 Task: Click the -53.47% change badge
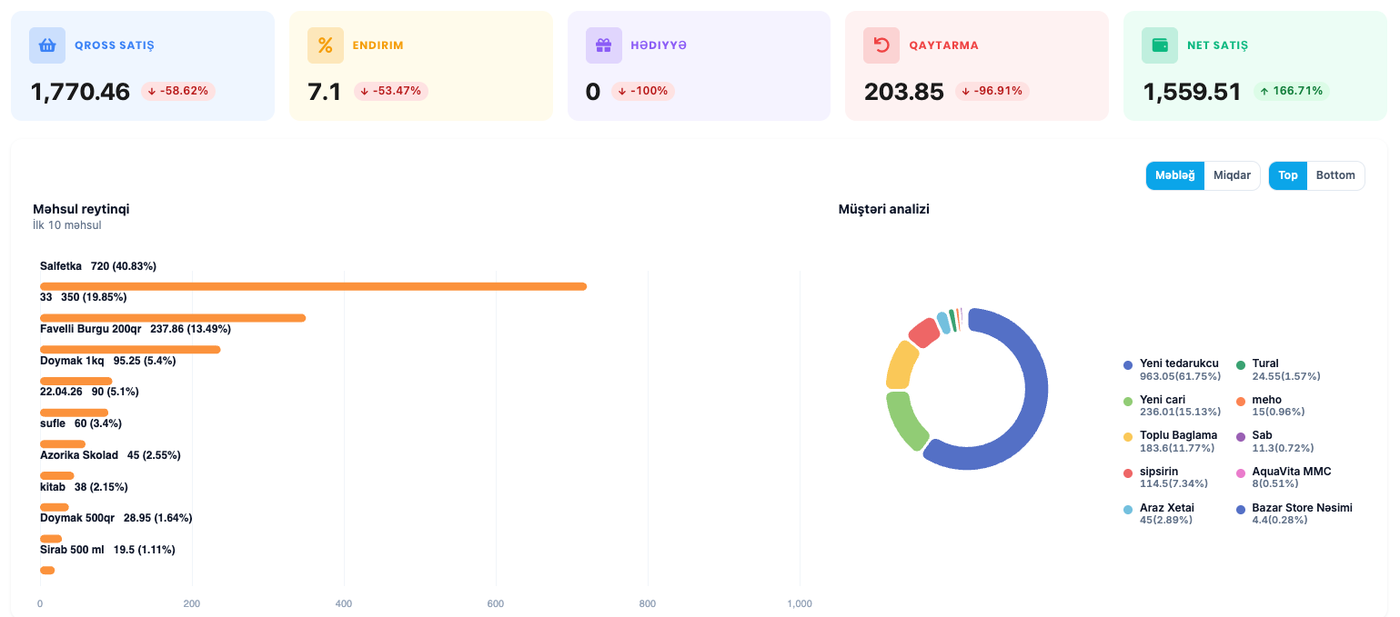tap(390, 91)
